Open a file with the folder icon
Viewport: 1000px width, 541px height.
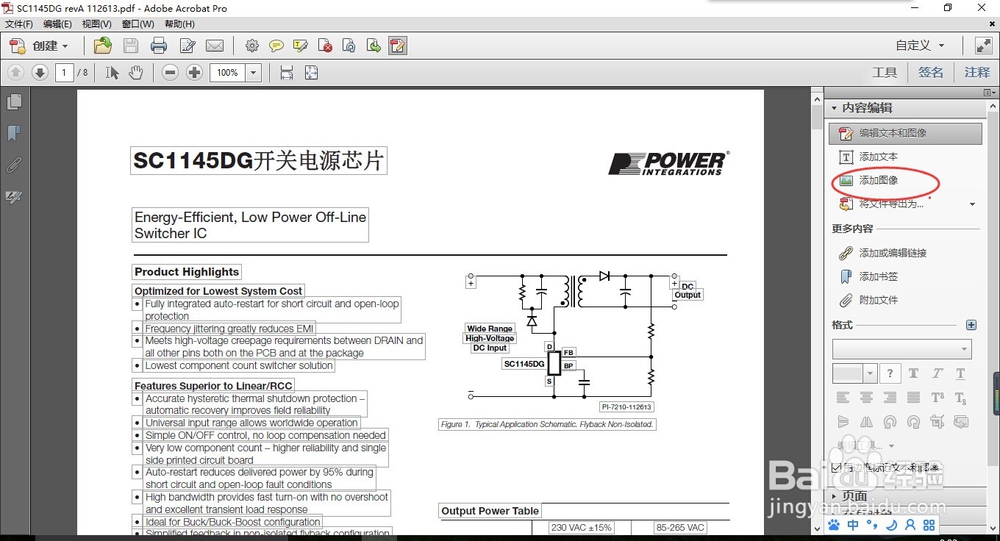[103, 46]
